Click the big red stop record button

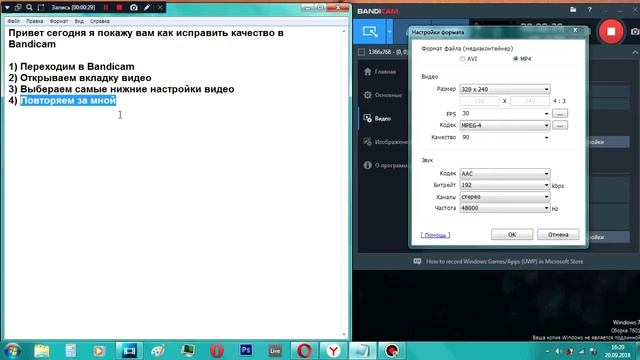click(x=611, y=31)
